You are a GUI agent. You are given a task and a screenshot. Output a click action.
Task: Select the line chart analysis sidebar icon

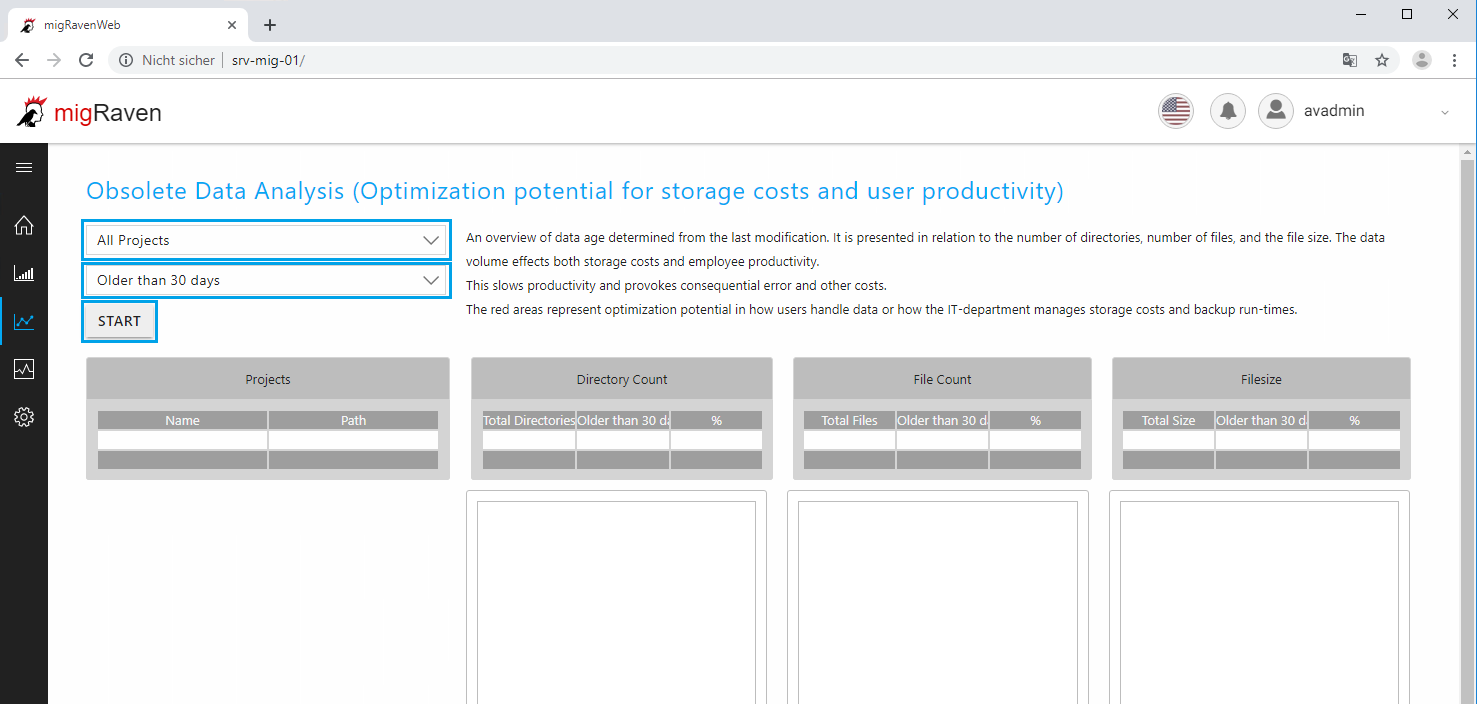pos(24,321)
